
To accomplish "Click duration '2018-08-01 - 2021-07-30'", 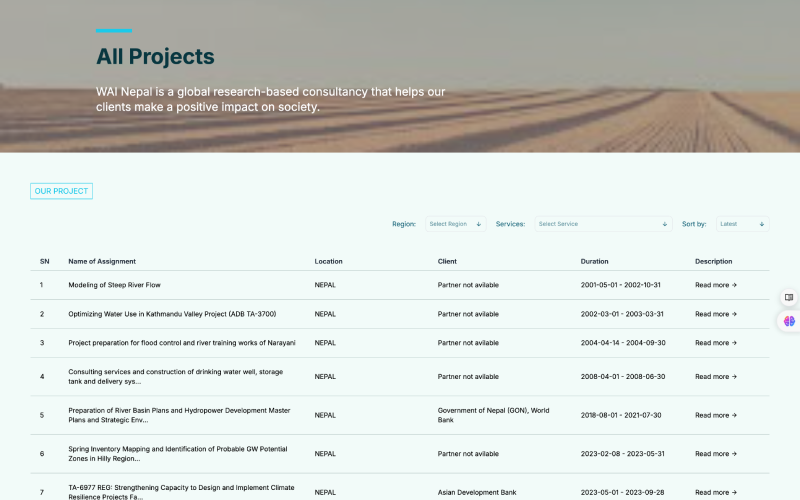I will point(621,415).
